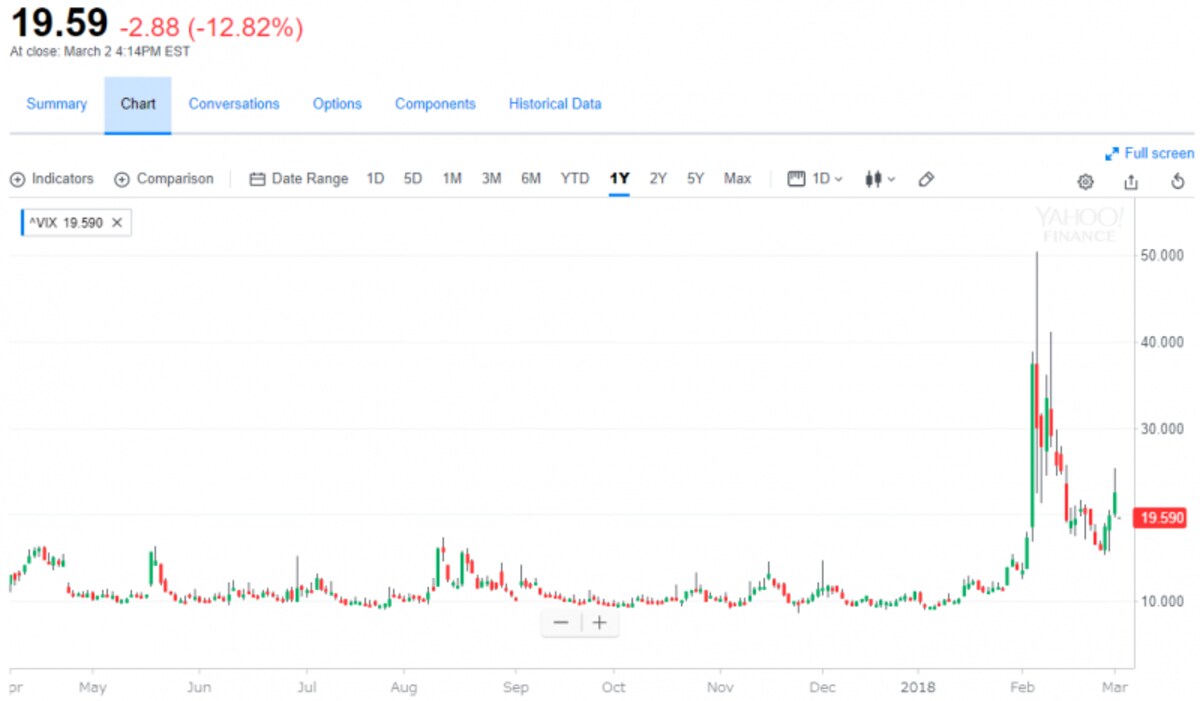Remove the ^VIX symbol tag
The image size is (1200, 701).
pyautogui.click(x=116, y=223)
